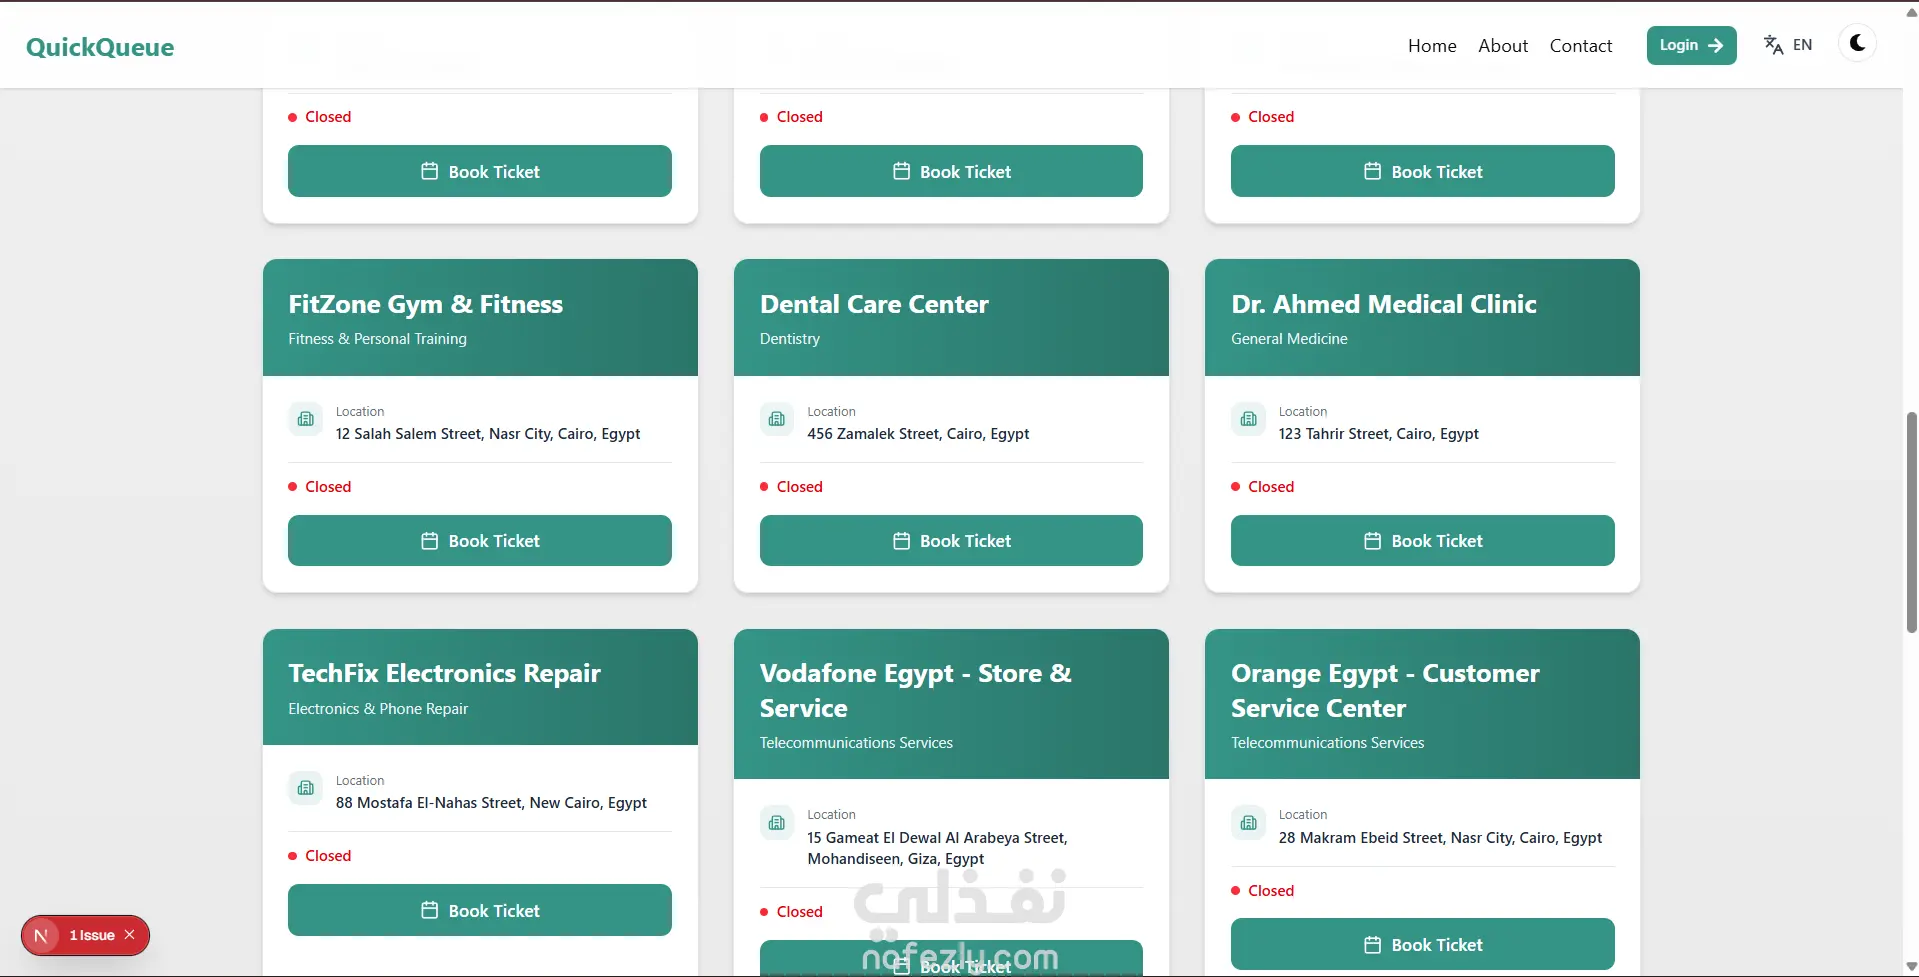Click the "Electronics & Phone Repair" subtitle
Image resolution: width=1919 pixels, height=977 pixels.
[378, 709]
